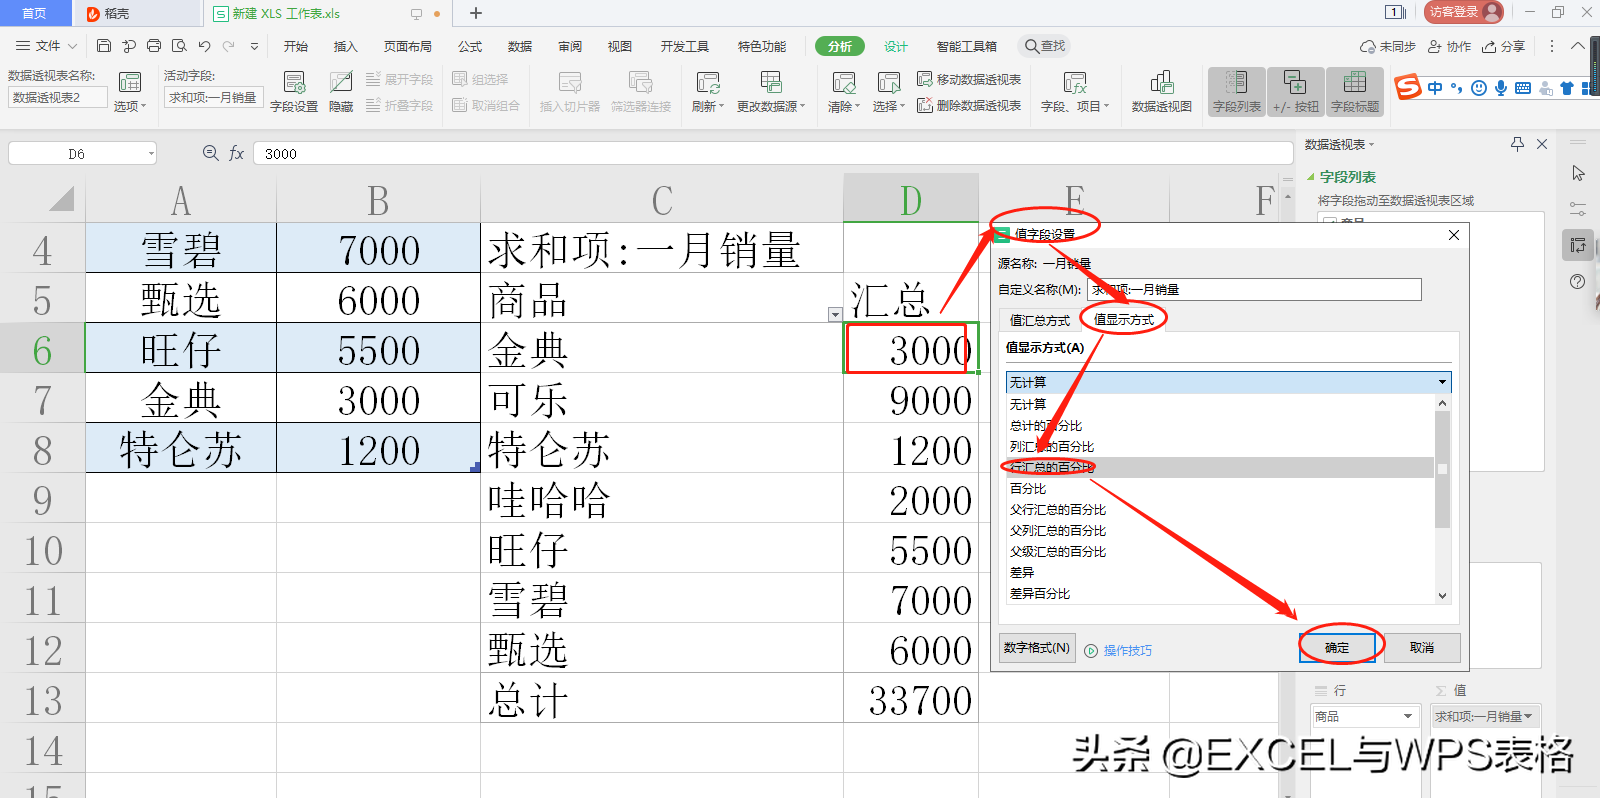
Task: Toggle 字段标题 field headers button
Action: (1355, 92)
